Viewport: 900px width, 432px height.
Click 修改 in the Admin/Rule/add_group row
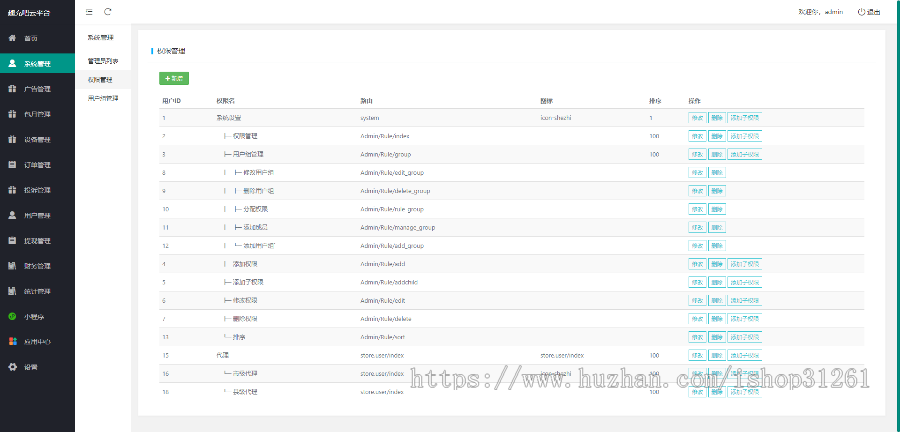tap(697, 246)
